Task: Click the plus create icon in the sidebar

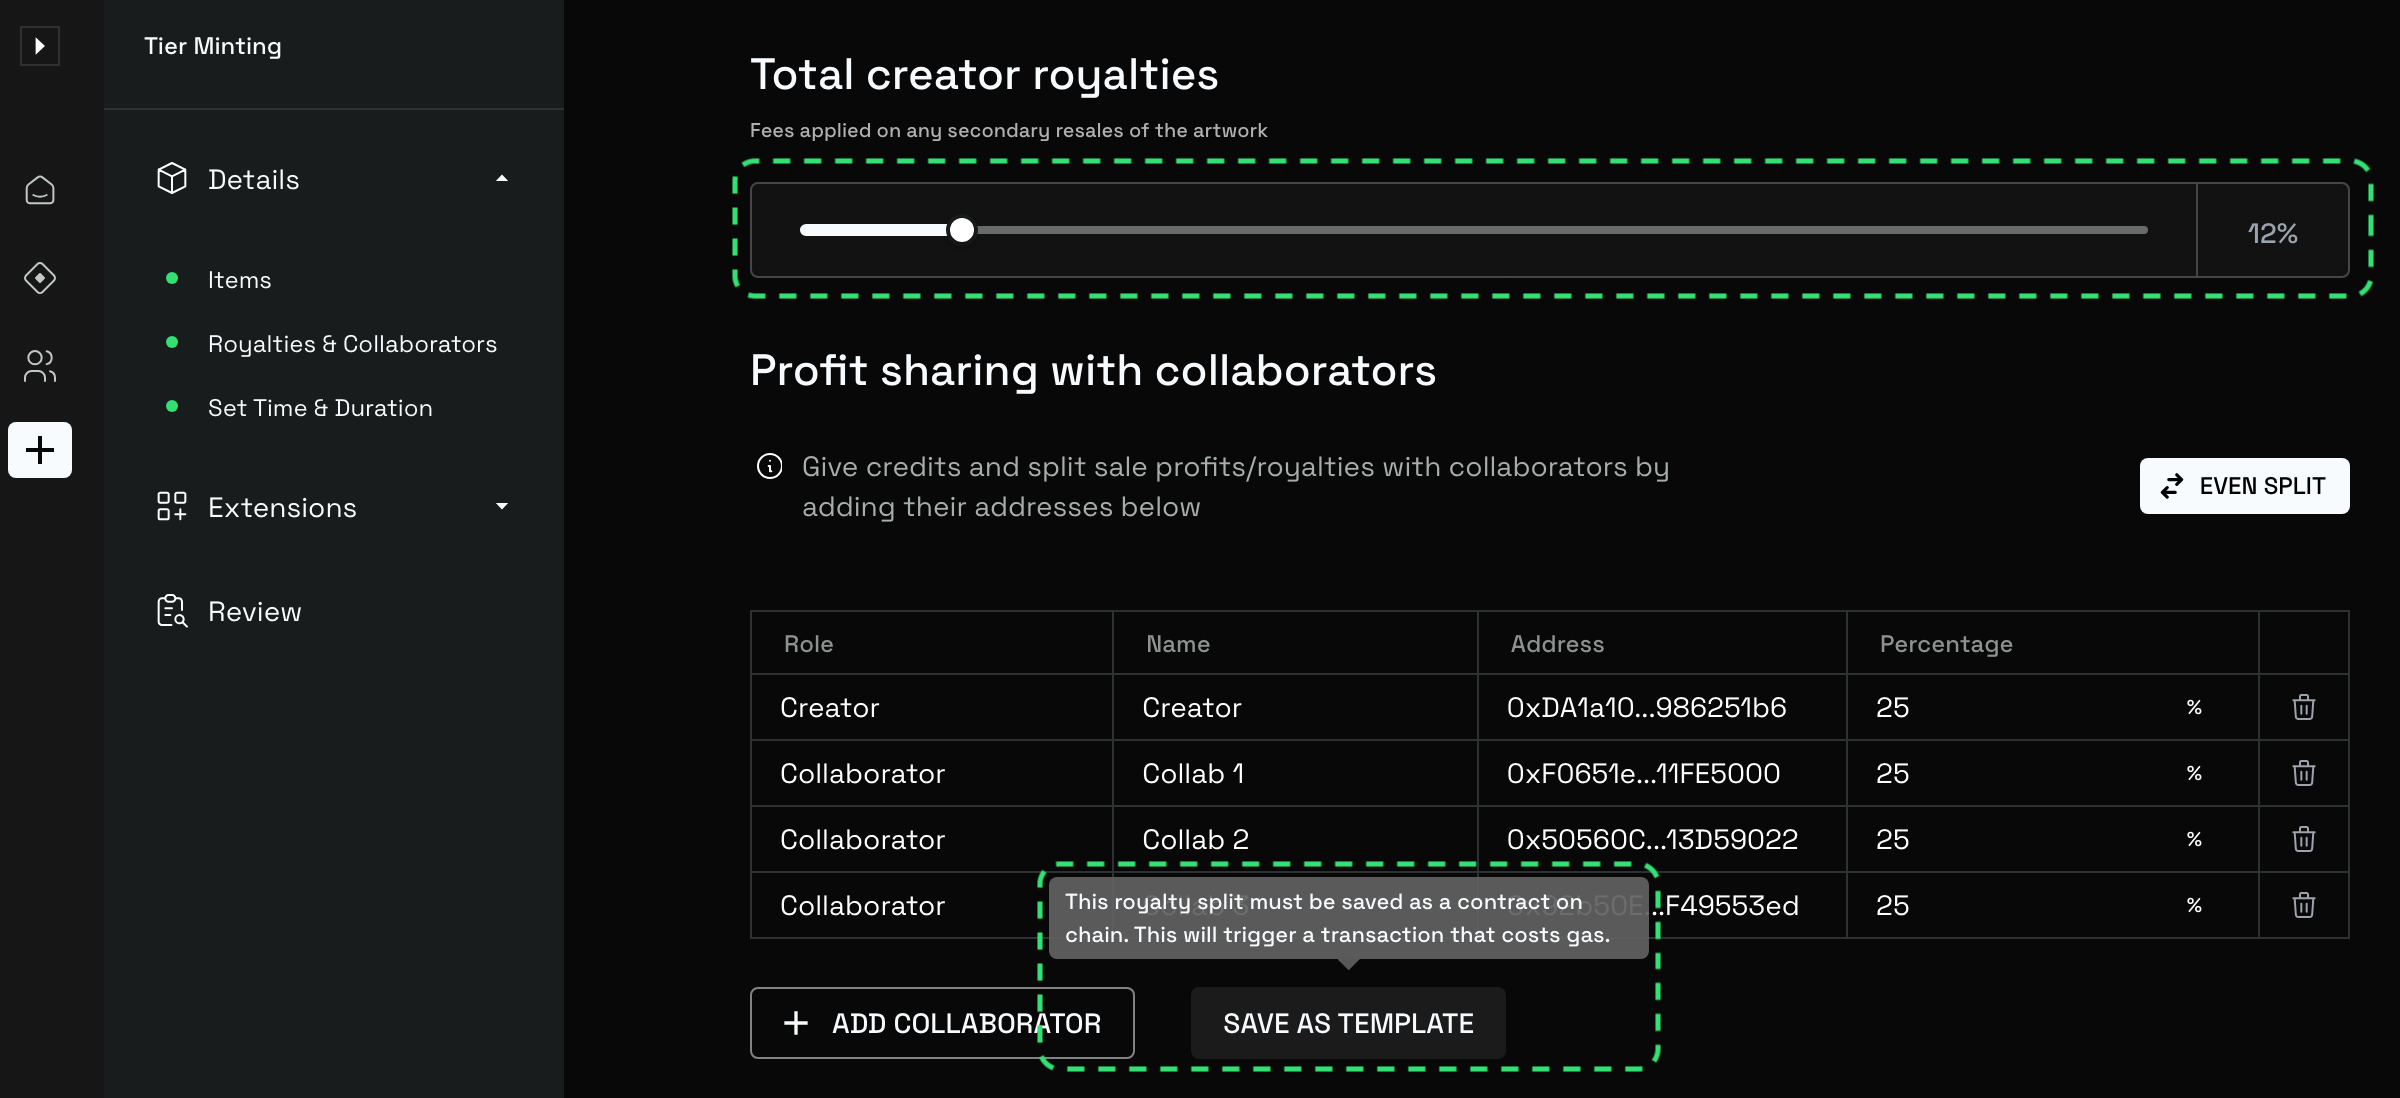Action: 40,450
